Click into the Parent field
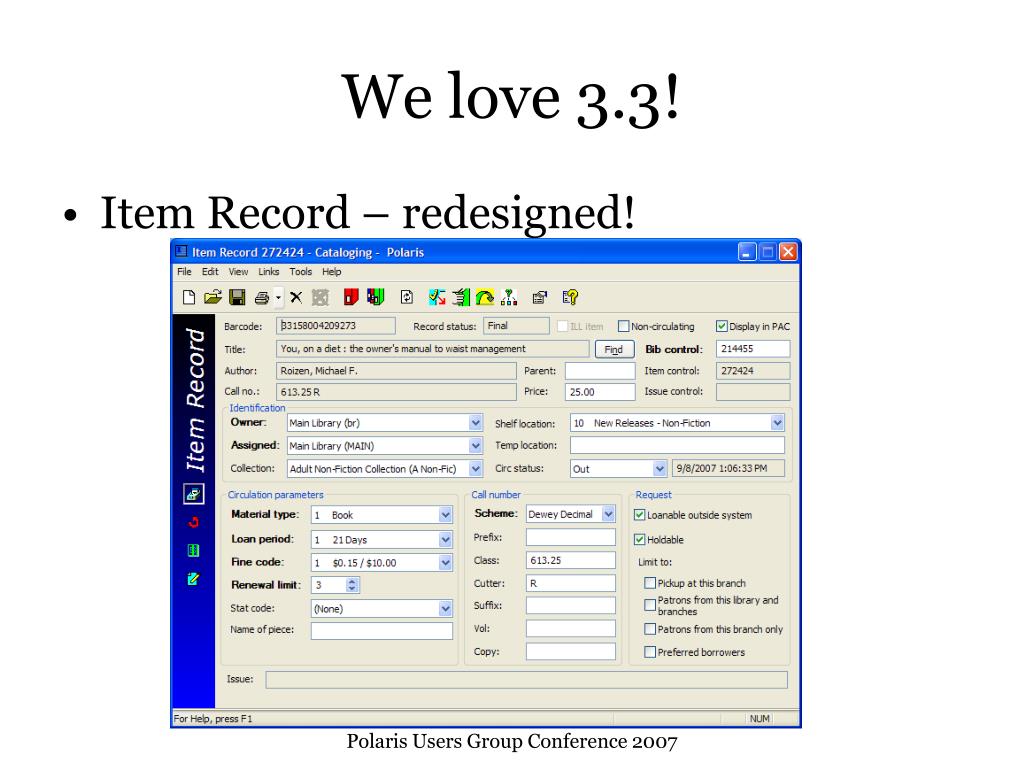The image size is (1024, 768). point(600,371)
